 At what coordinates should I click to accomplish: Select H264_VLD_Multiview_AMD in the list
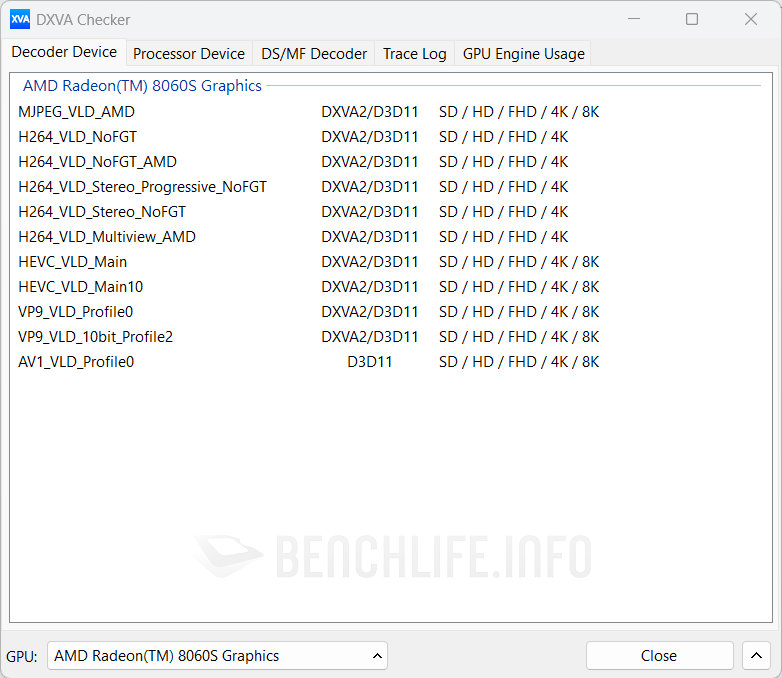[107, 237]
